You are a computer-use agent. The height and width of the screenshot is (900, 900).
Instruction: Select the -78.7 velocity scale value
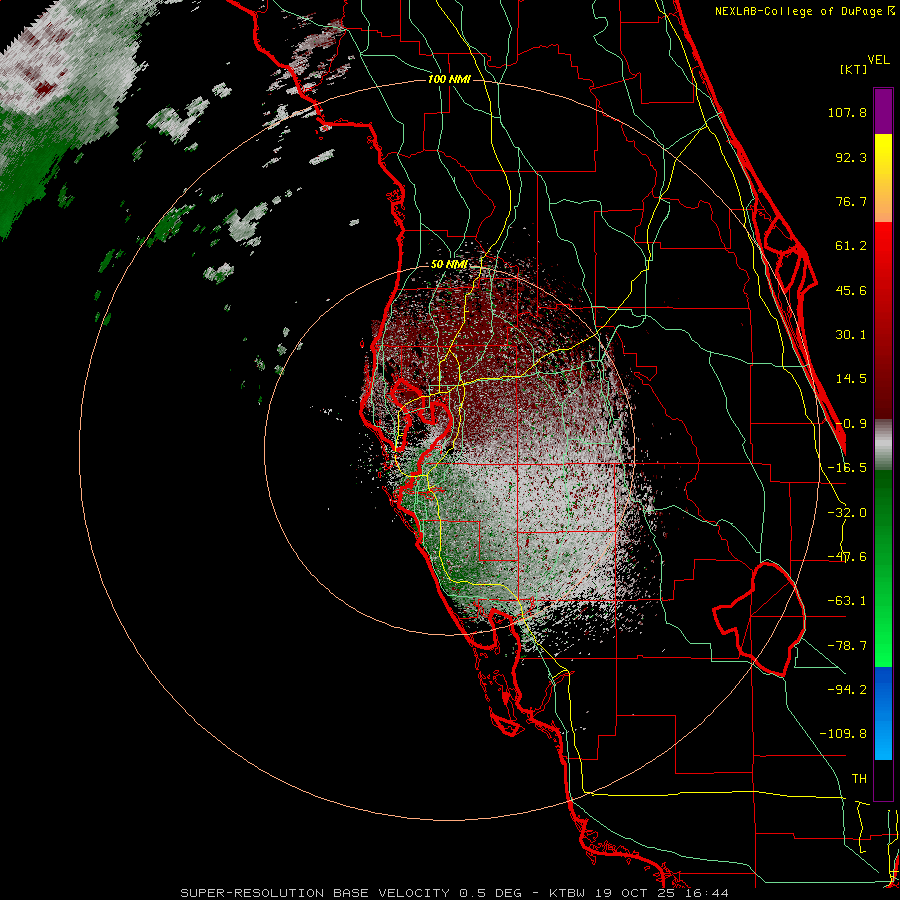coord(847,646)
